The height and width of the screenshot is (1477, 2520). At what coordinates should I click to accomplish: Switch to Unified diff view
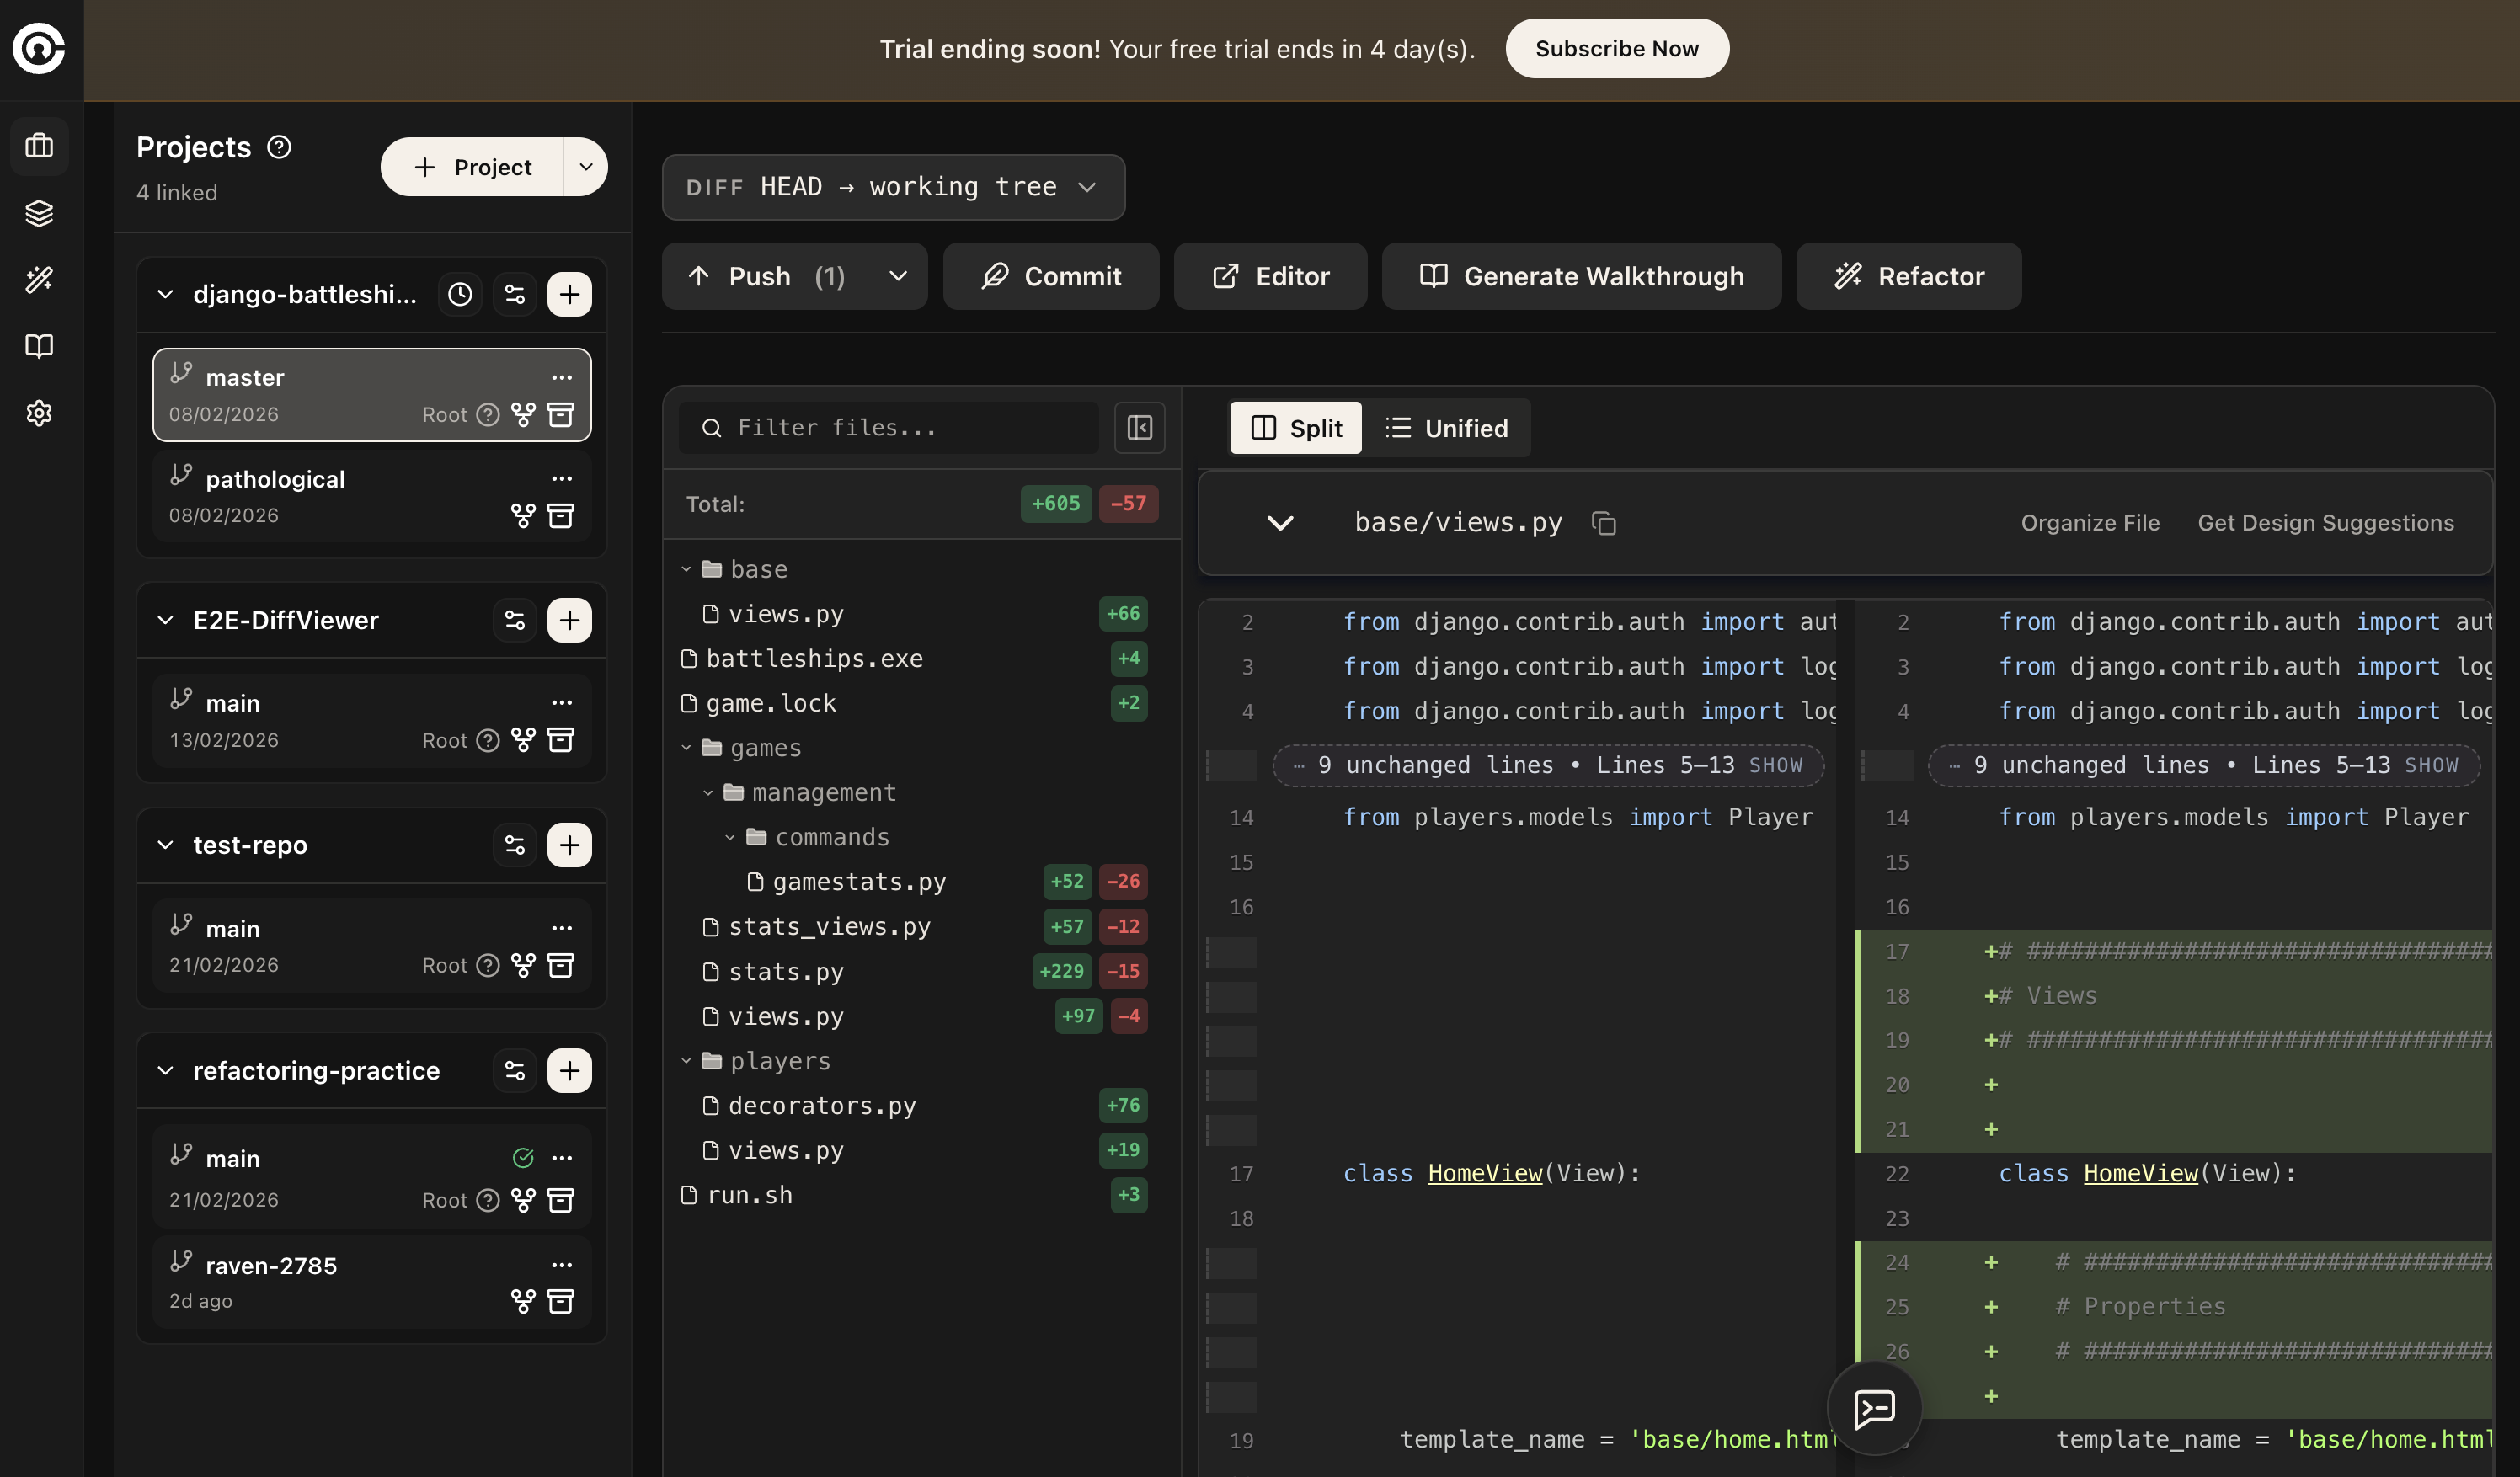(1446, 428)
